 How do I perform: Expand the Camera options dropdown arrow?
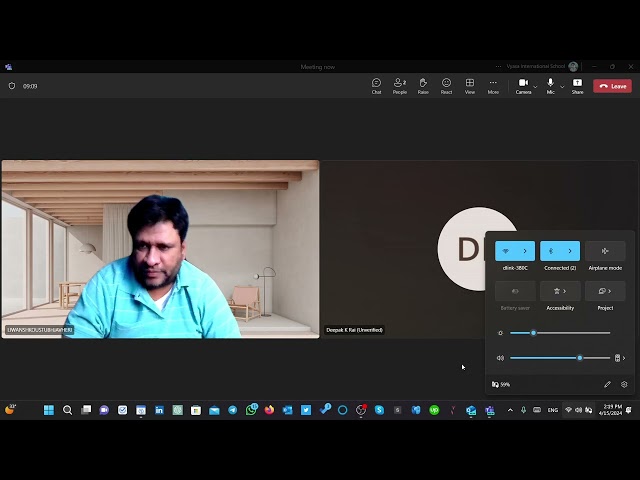coord(535,87)
